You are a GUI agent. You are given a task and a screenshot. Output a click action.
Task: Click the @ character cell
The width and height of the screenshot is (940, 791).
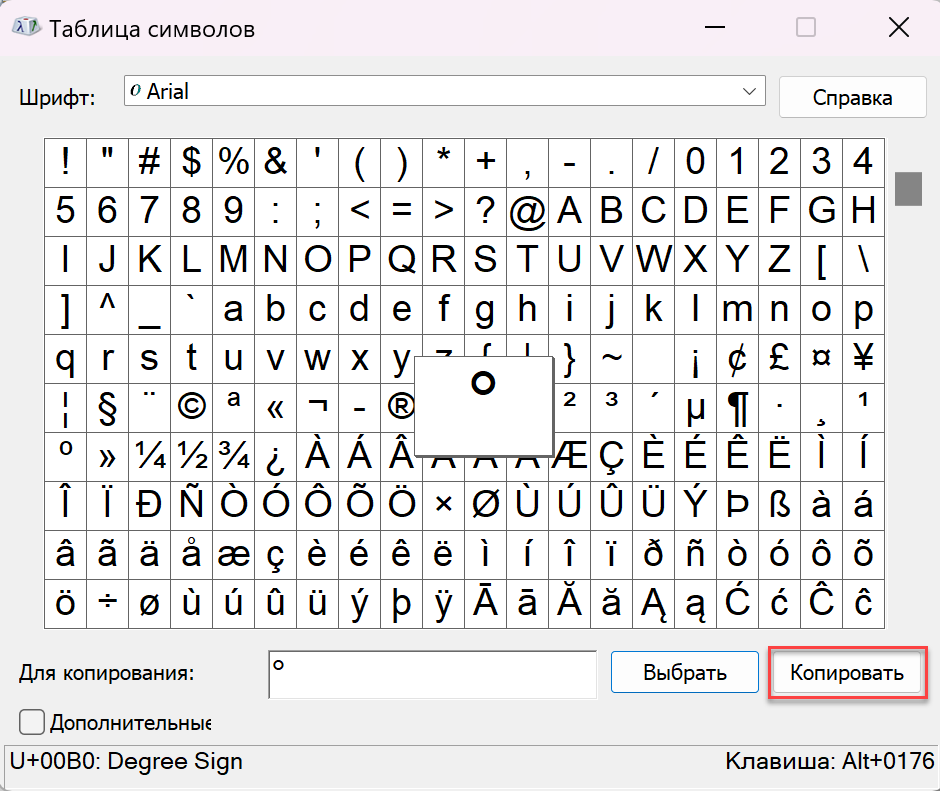click(527, 211)
